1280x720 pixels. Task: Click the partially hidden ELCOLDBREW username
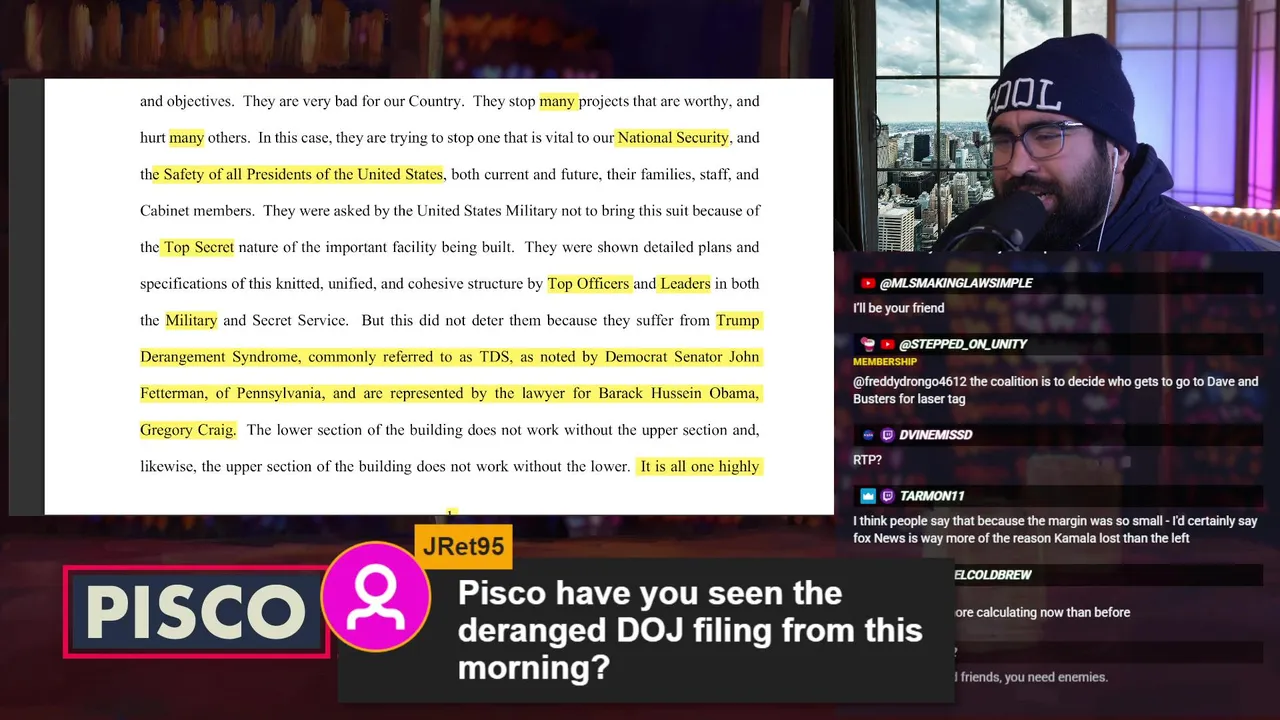[x=992, y=575]
